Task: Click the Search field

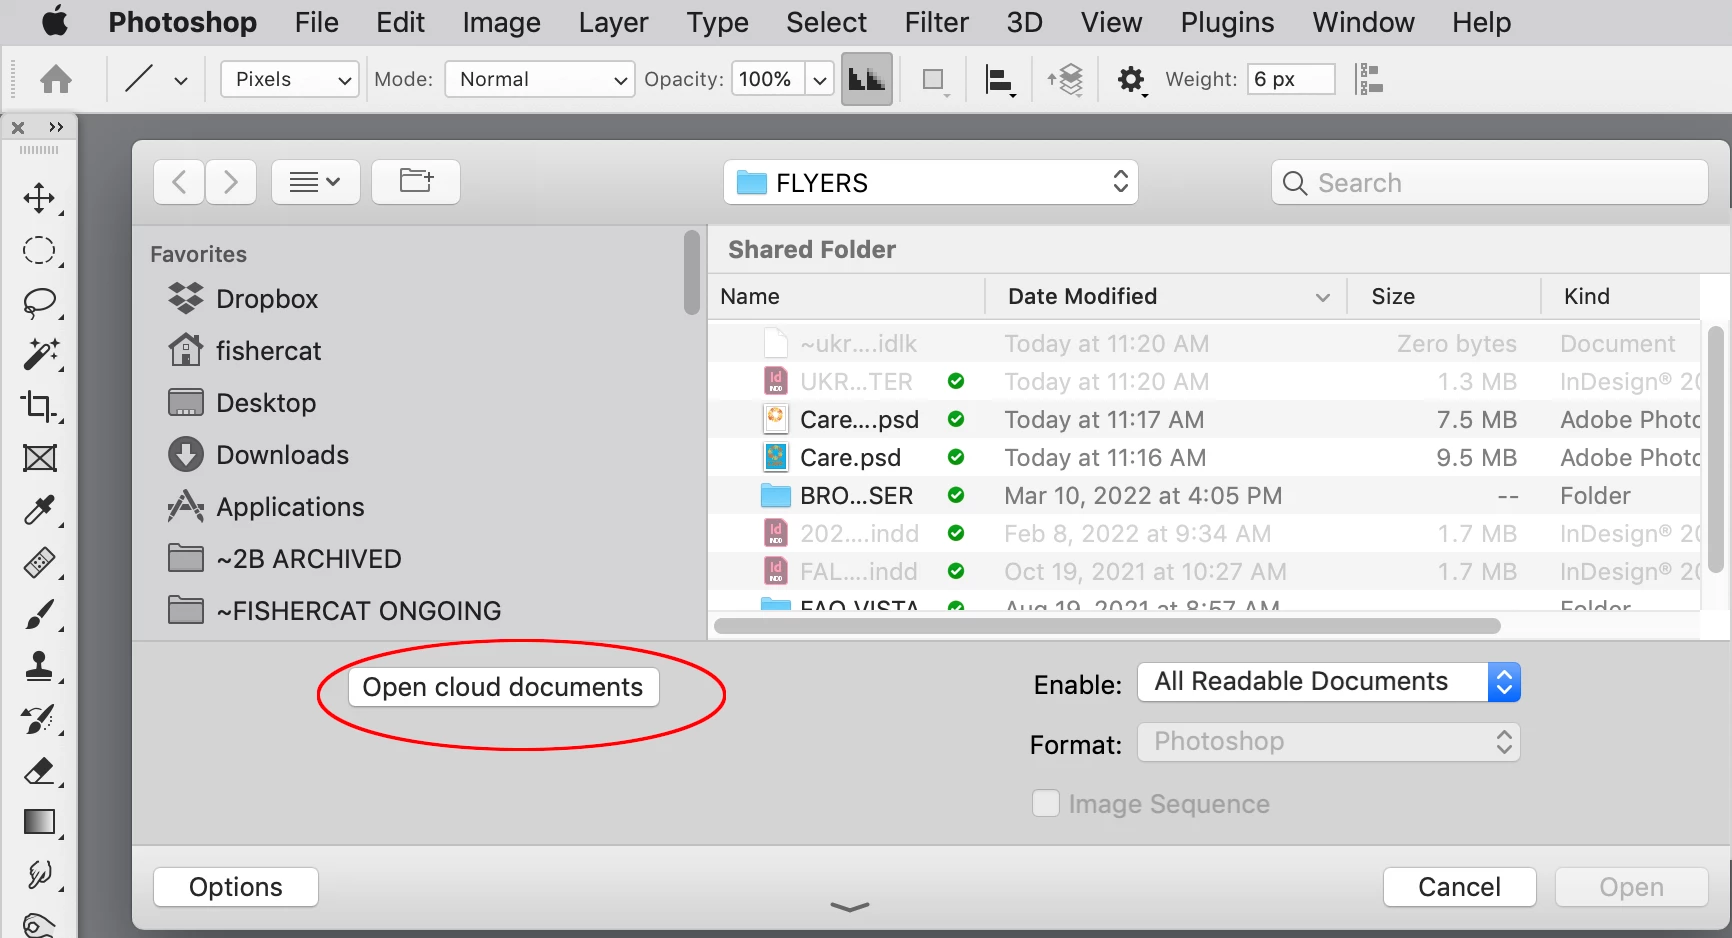Action: tap(1490, 182)
